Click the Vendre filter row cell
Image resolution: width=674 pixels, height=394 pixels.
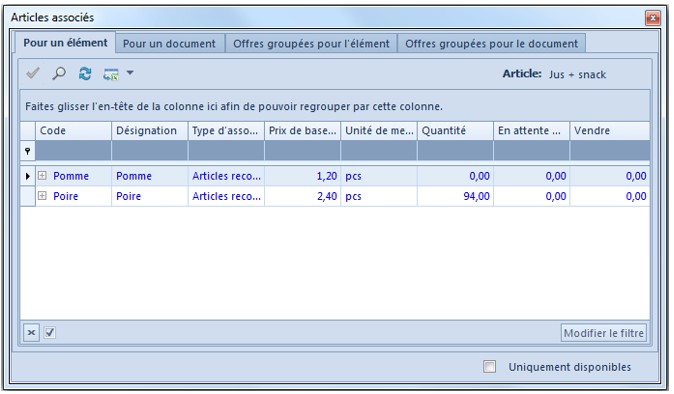click(x=610, y=151)
